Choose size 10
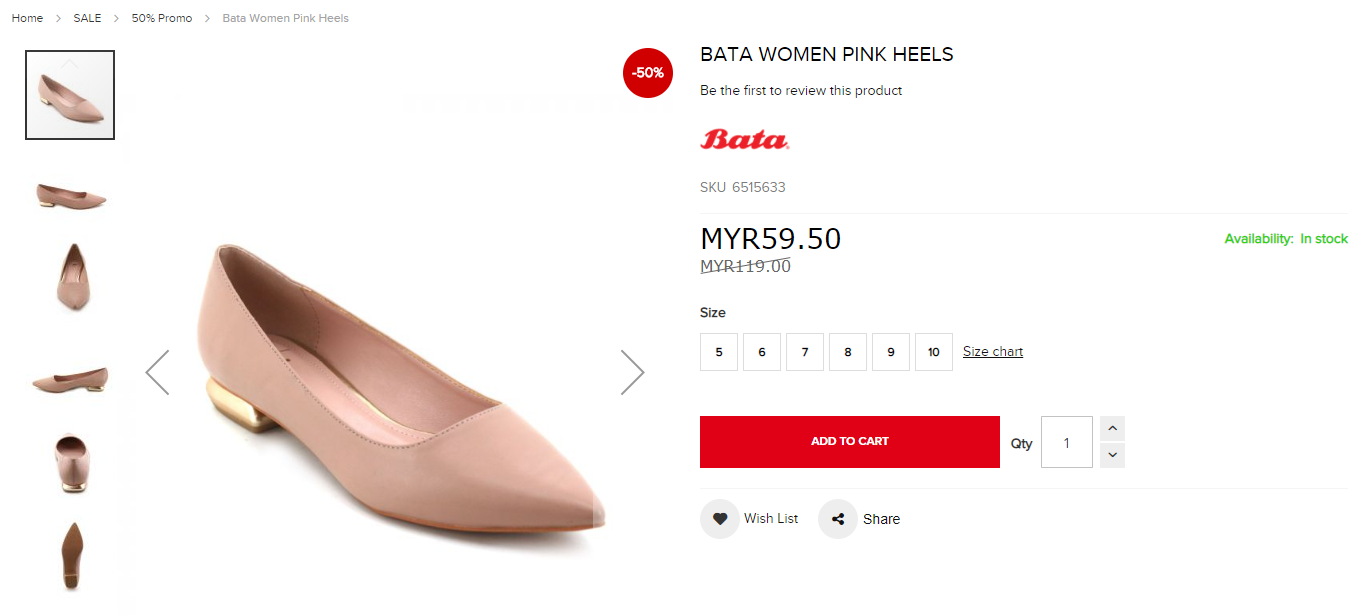This screenshot has height=616, width=1361. 934,352
